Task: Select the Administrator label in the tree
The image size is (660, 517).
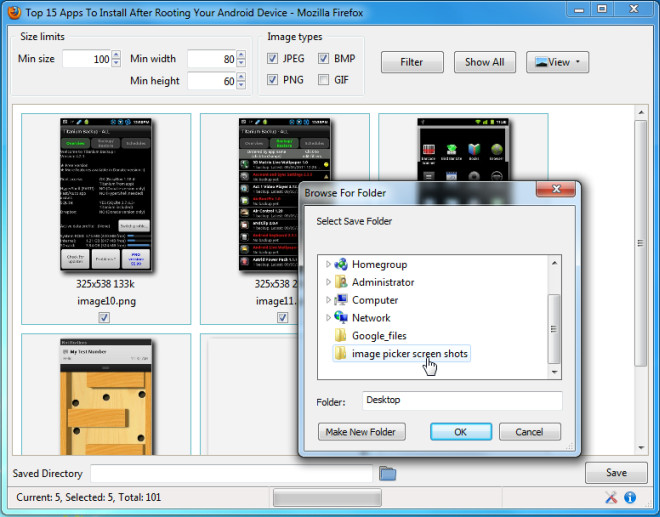Action: (x=383, y=282)
